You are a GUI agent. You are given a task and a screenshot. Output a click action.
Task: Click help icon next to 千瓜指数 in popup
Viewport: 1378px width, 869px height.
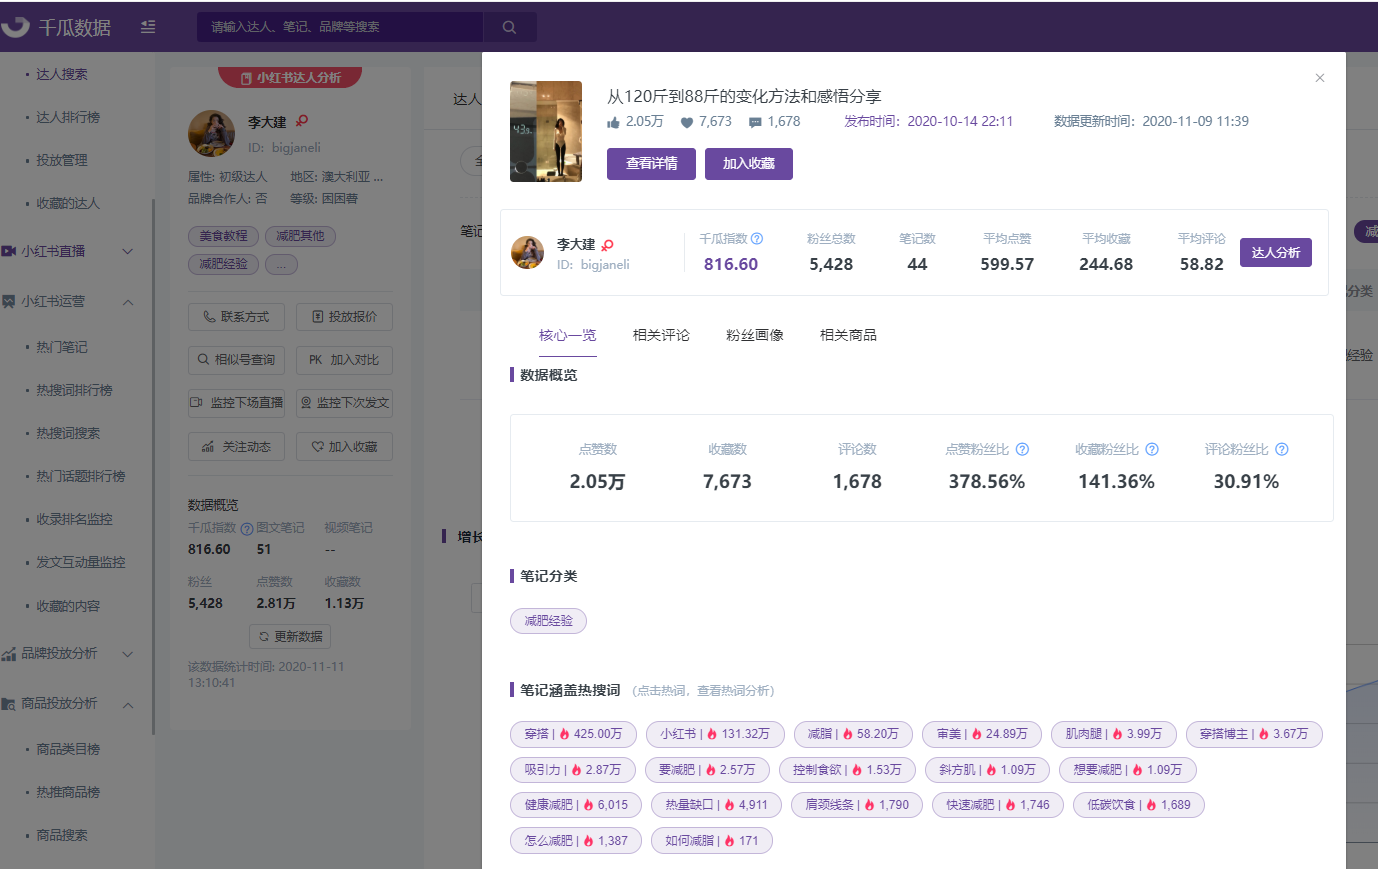coord(757,239)
